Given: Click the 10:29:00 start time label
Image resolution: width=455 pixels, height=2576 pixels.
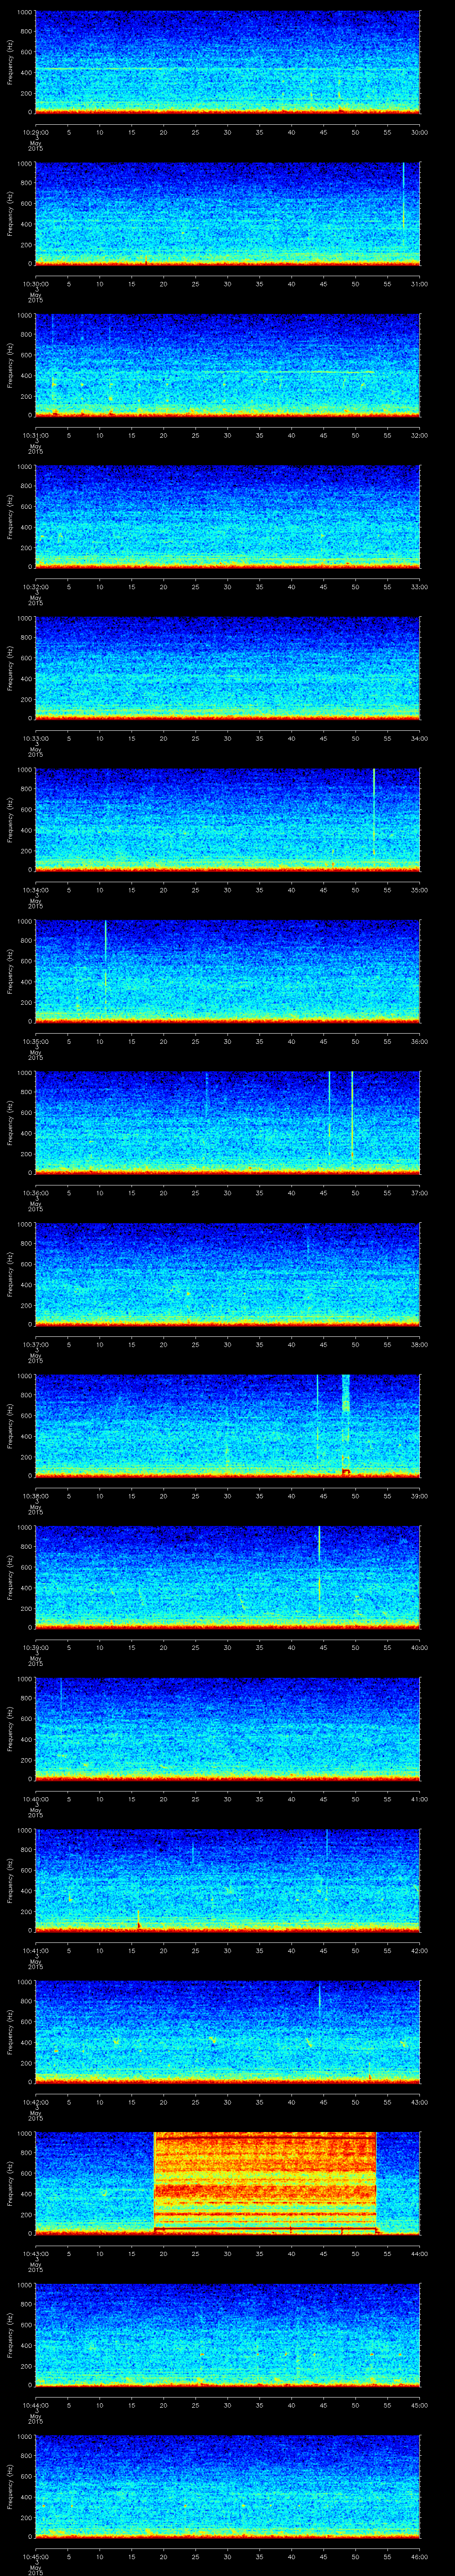Looking at the screenshot, I should (x=36, y=132).
